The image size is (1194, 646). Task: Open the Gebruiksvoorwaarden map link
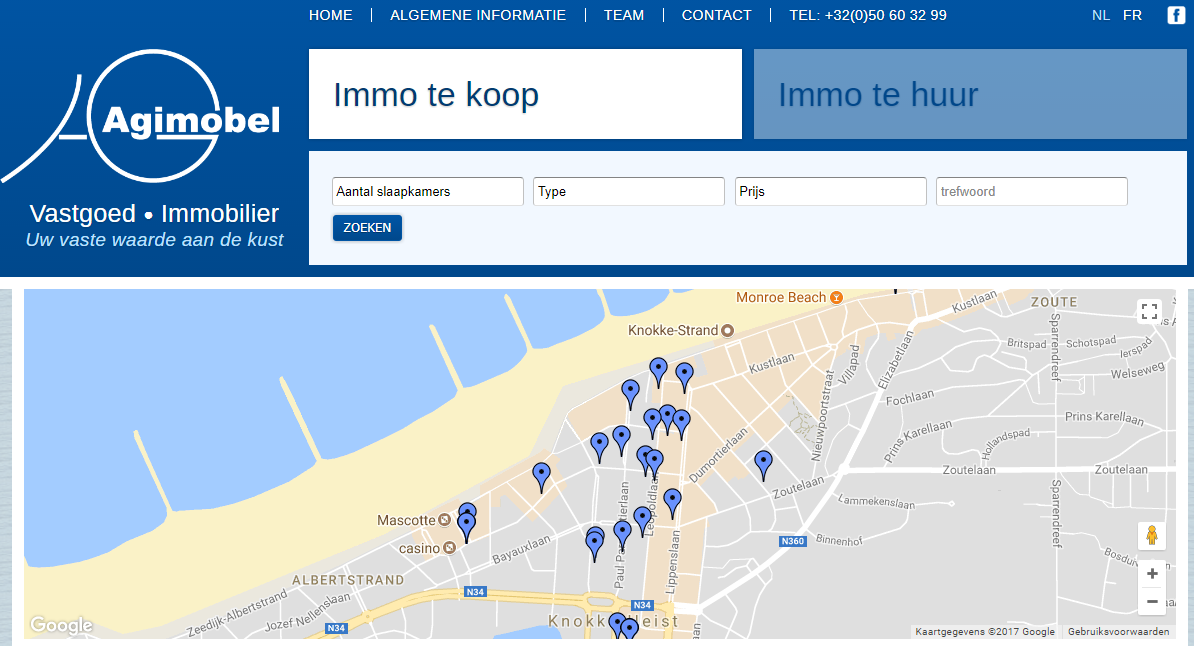pos(1118,632)
